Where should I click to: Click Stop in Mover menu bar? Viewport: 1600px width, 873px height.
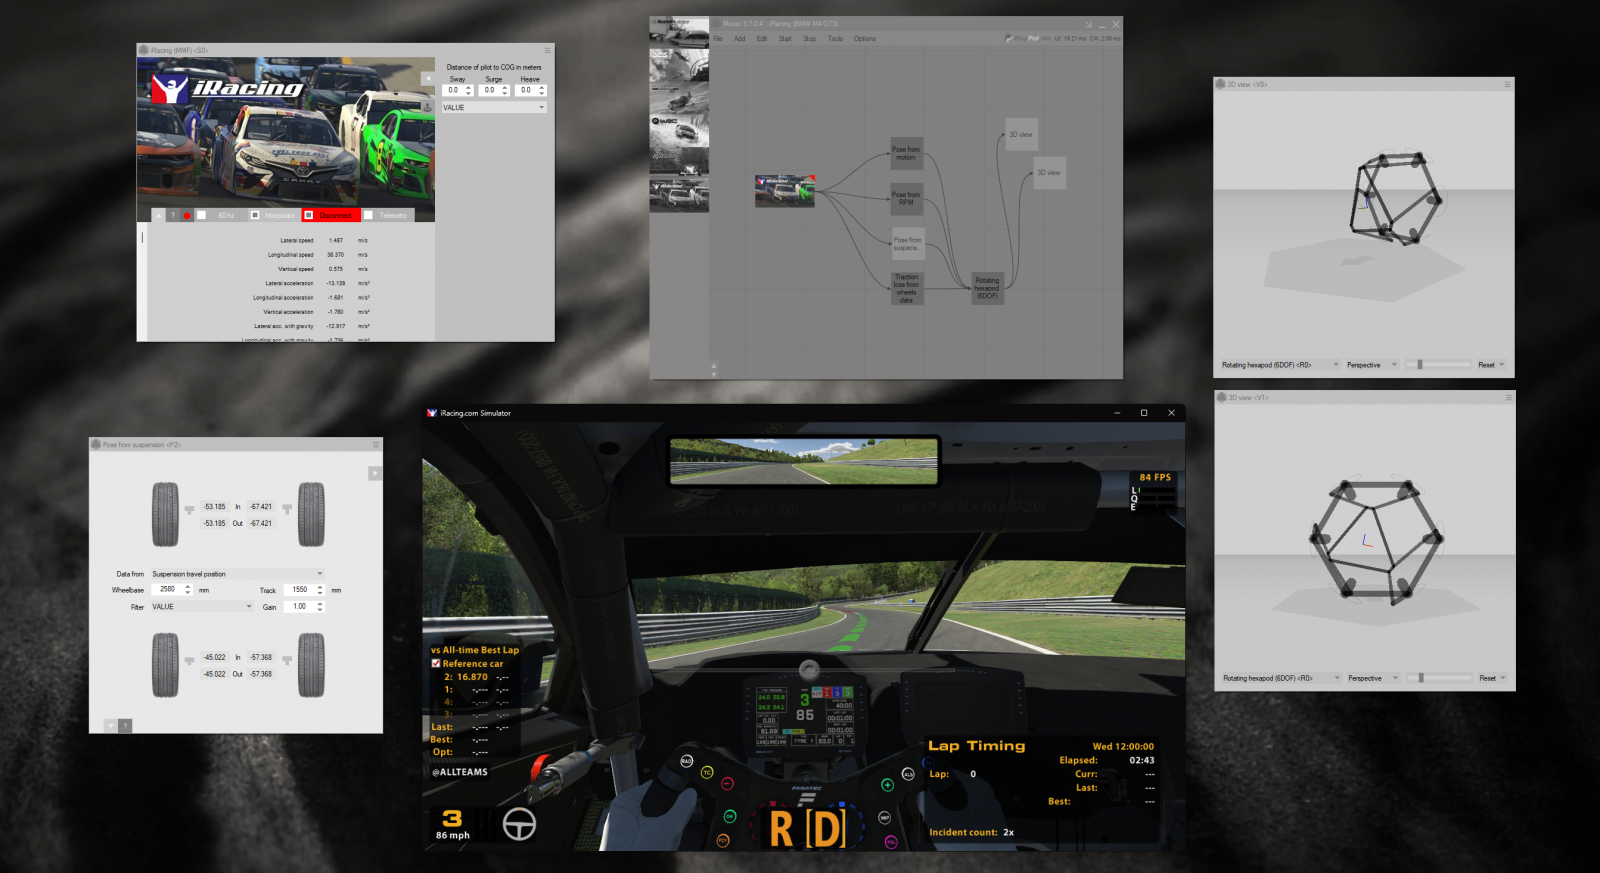809,39
